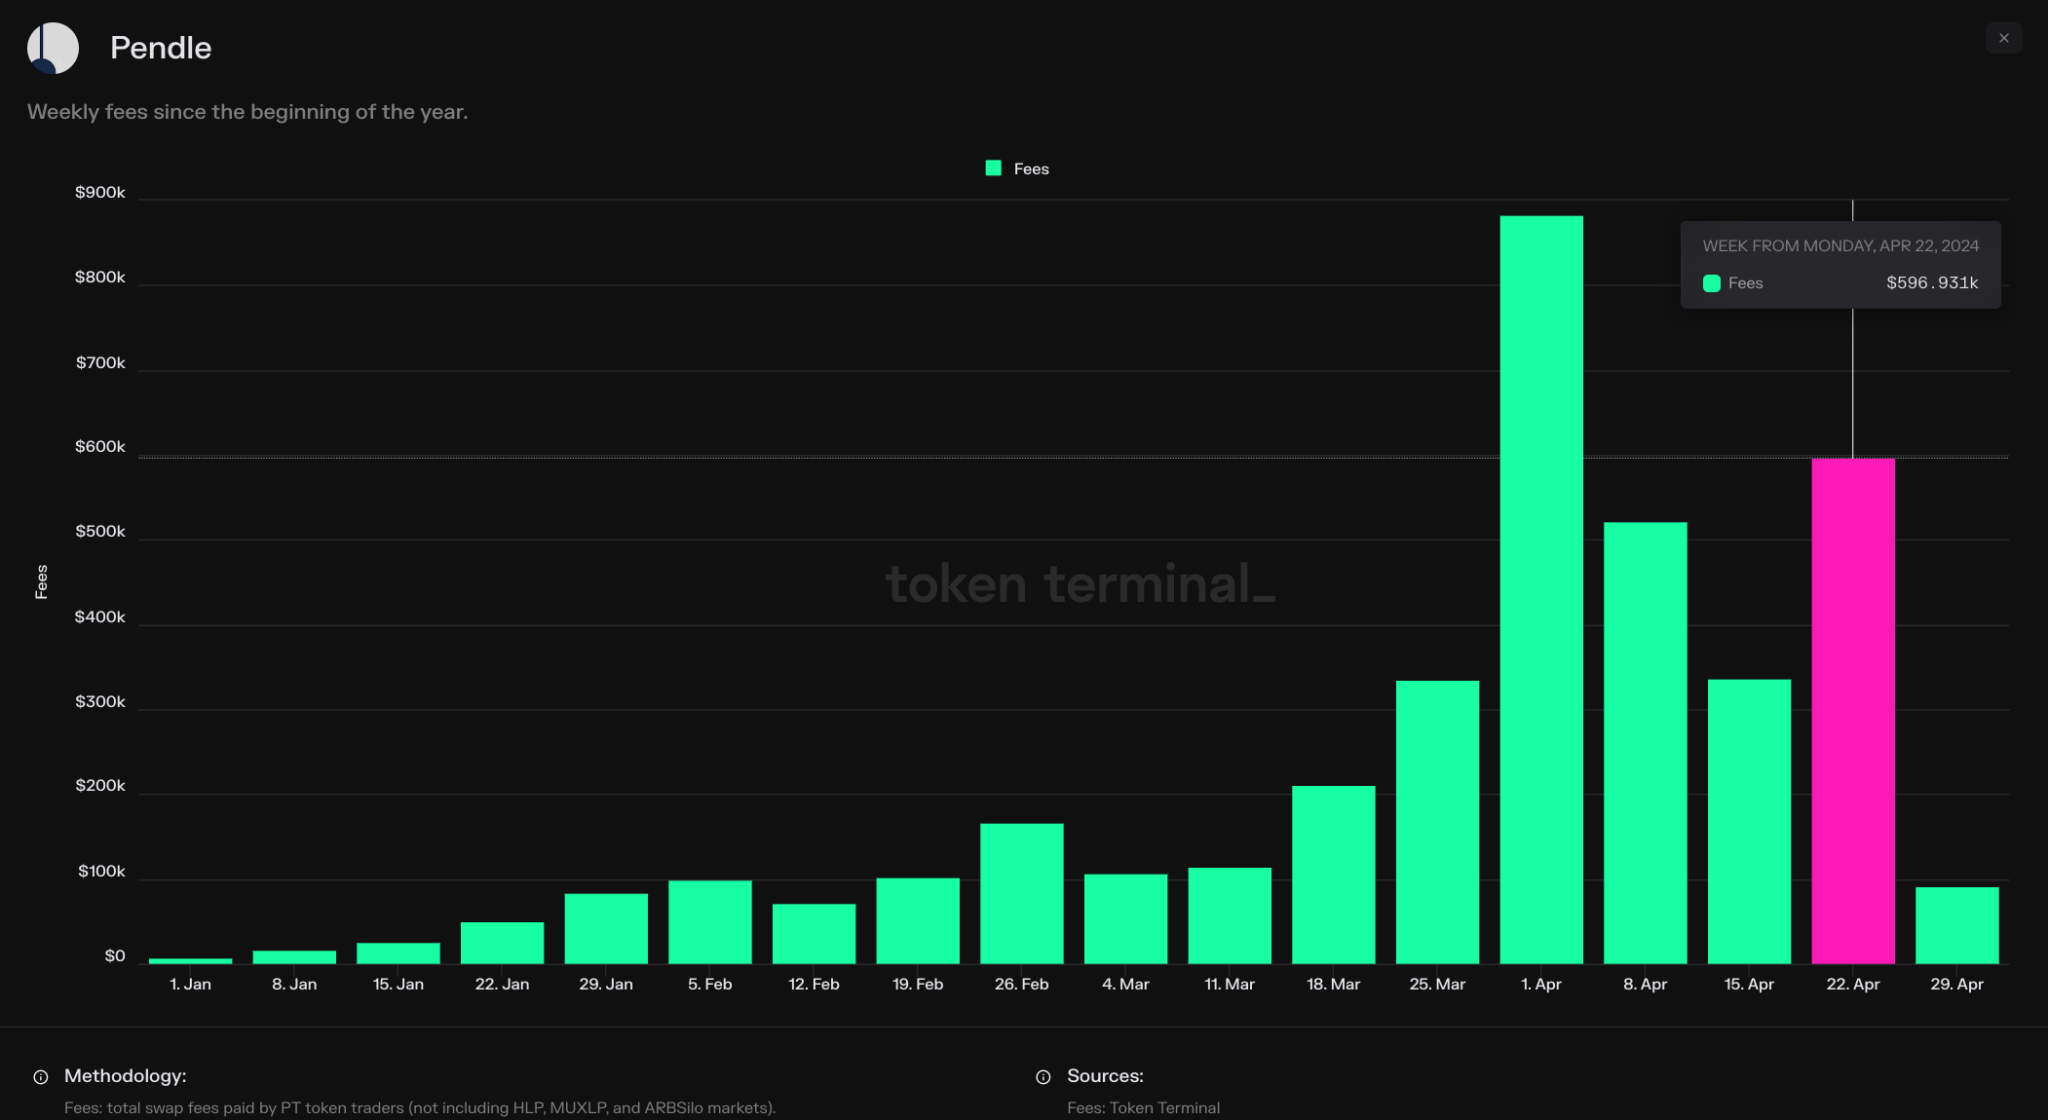Click the green Fees legend swatch
The height and width of the screenshot is (1120, 2048).
click(993, 168)
